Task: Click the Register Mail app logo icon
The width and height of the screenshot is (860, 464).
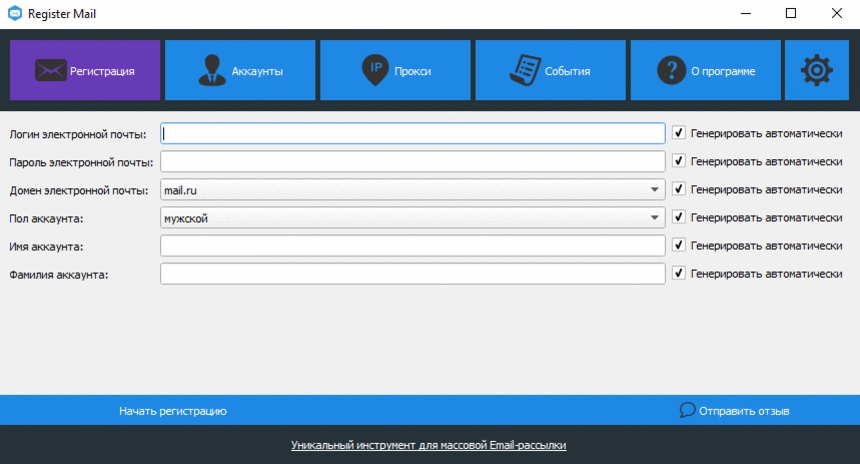Action: pyautogui.click(x=15, y=13)
